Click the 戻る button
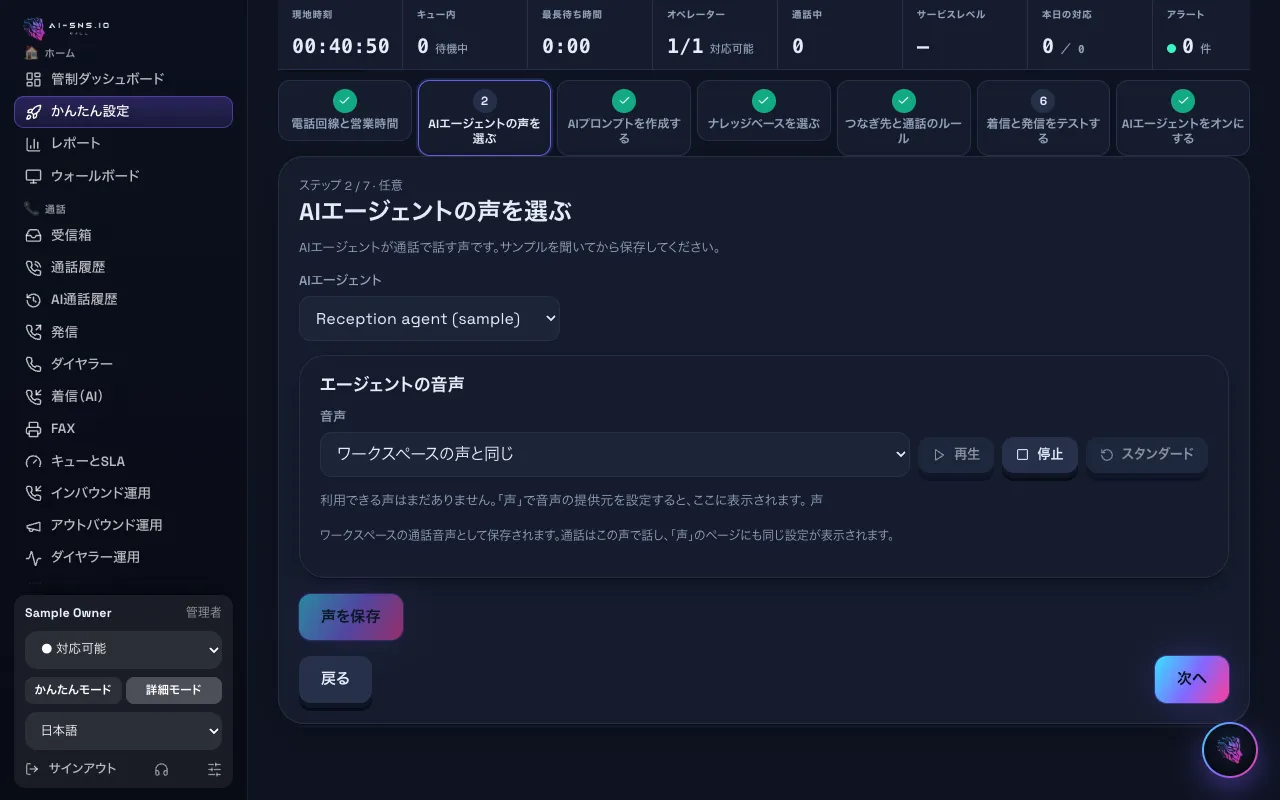This screenshot has width=1280, height=800. click(335, 679)
